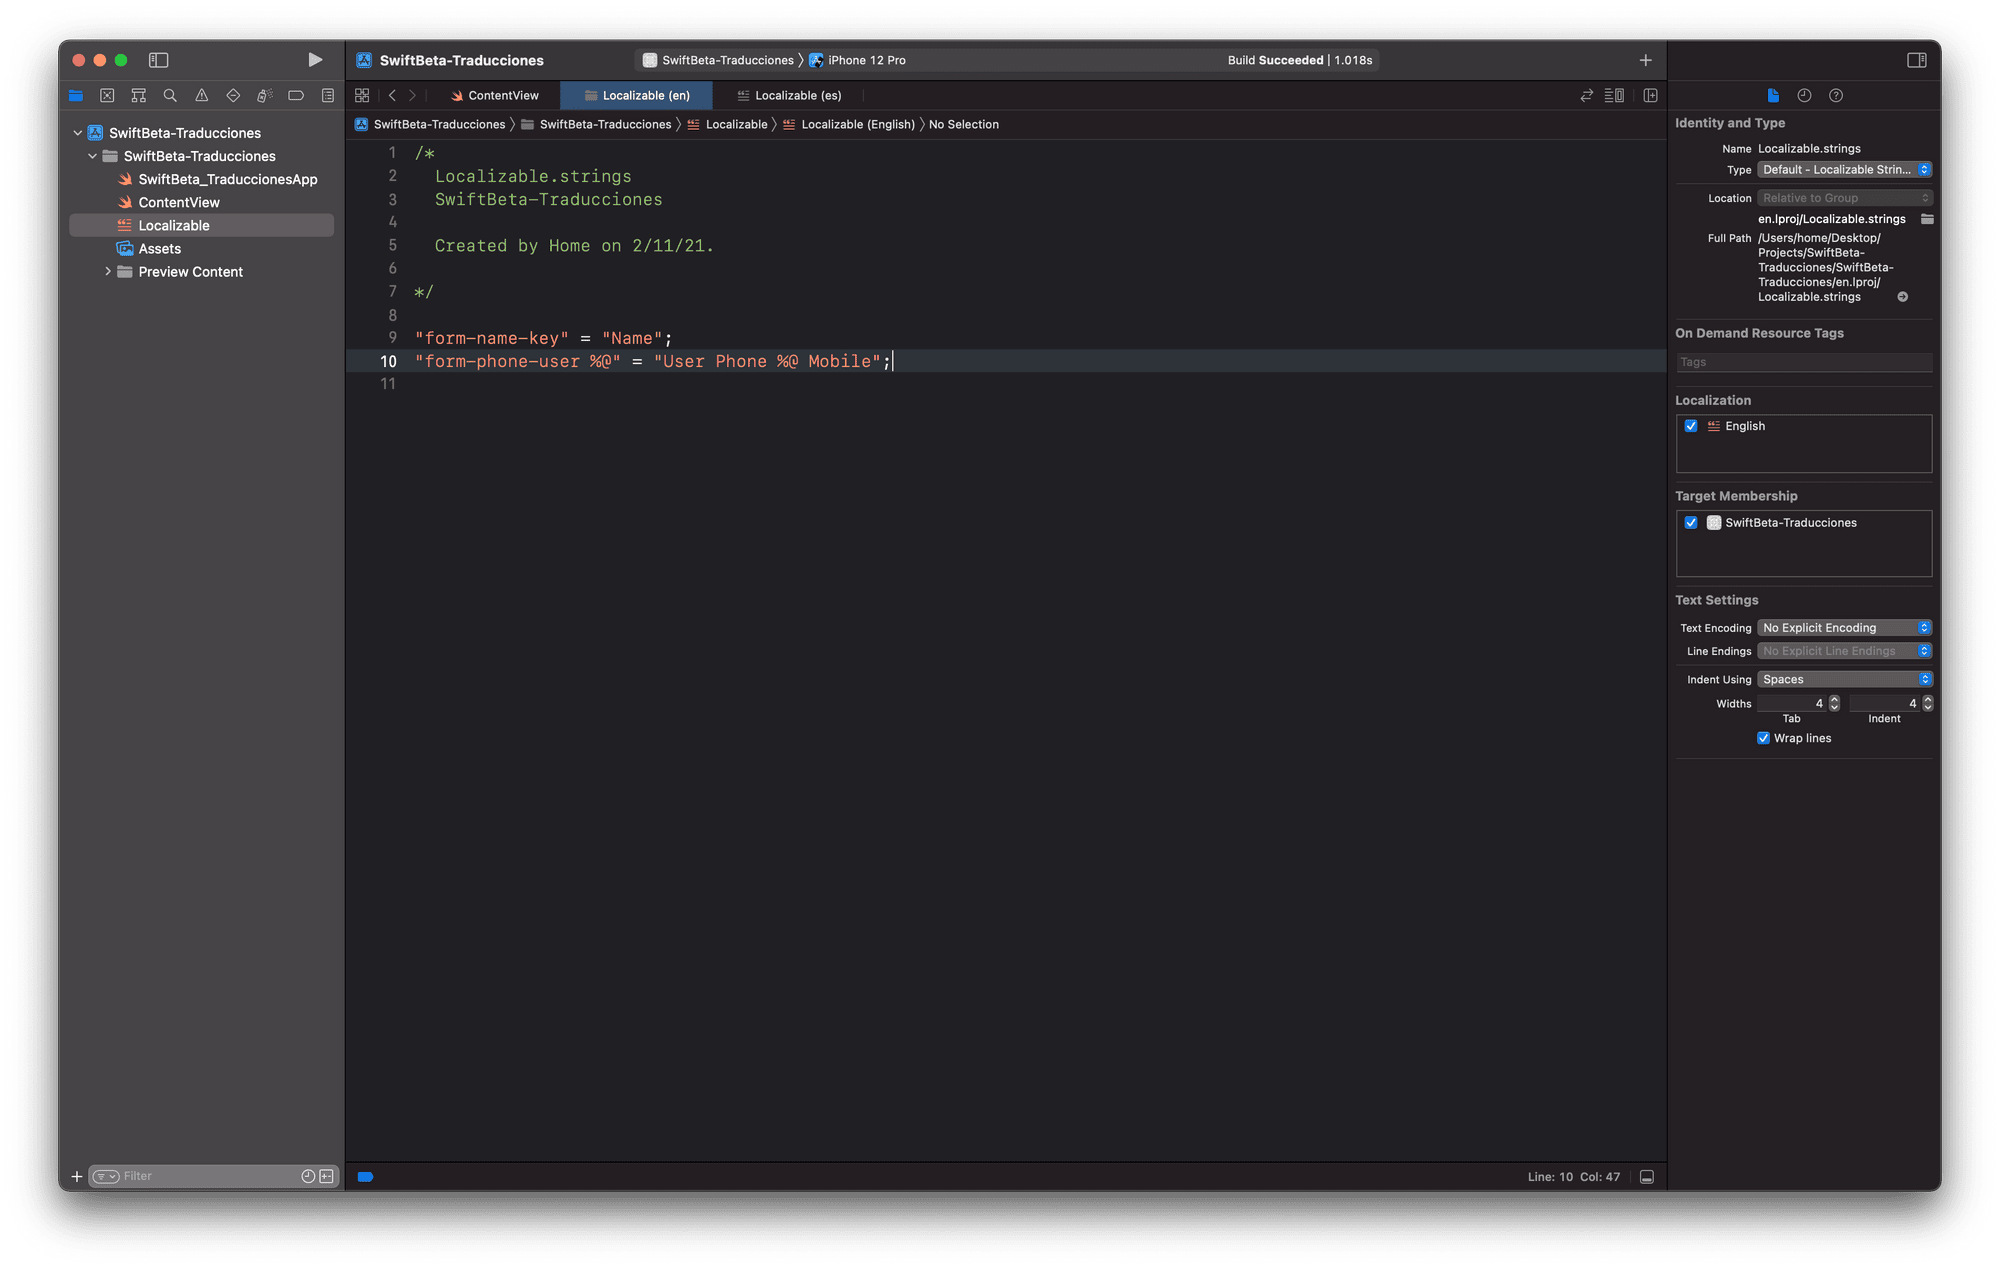Open the Text Encoding dropdown
The height and width of the screenshot is (1269, 2000).
point(1844,628)
